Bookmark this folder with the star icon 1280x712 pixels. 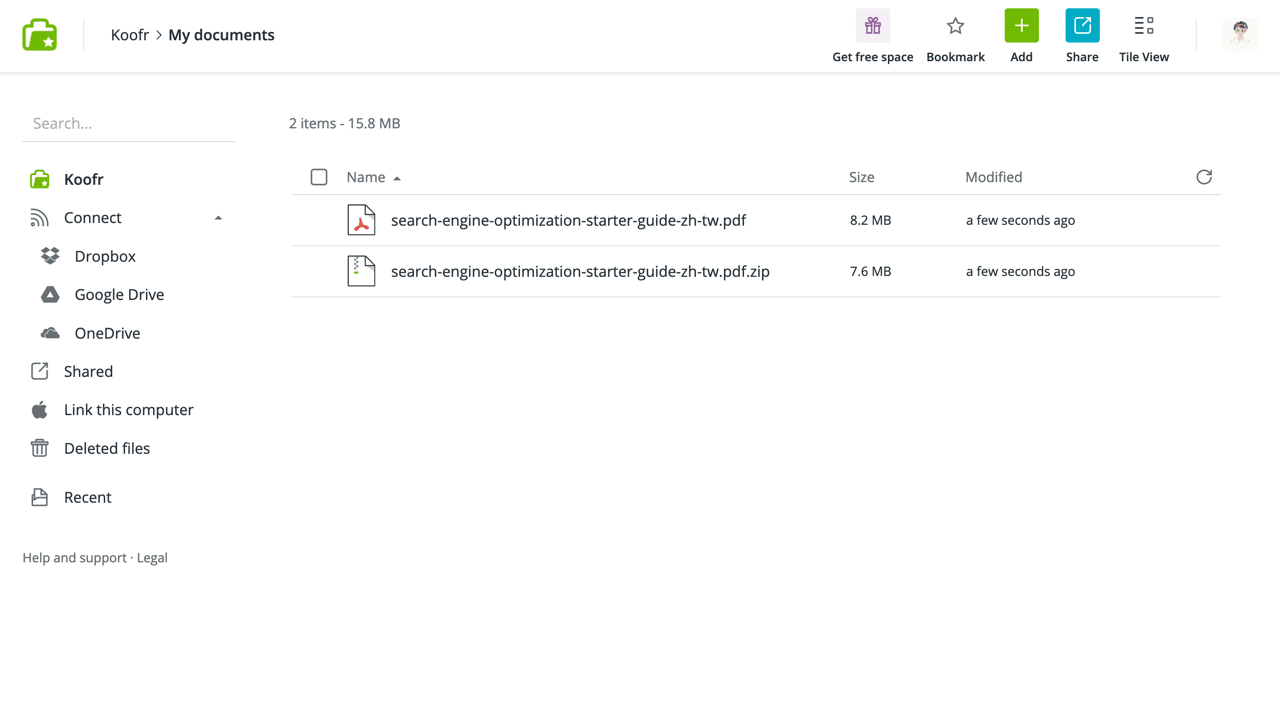[955, 27]
